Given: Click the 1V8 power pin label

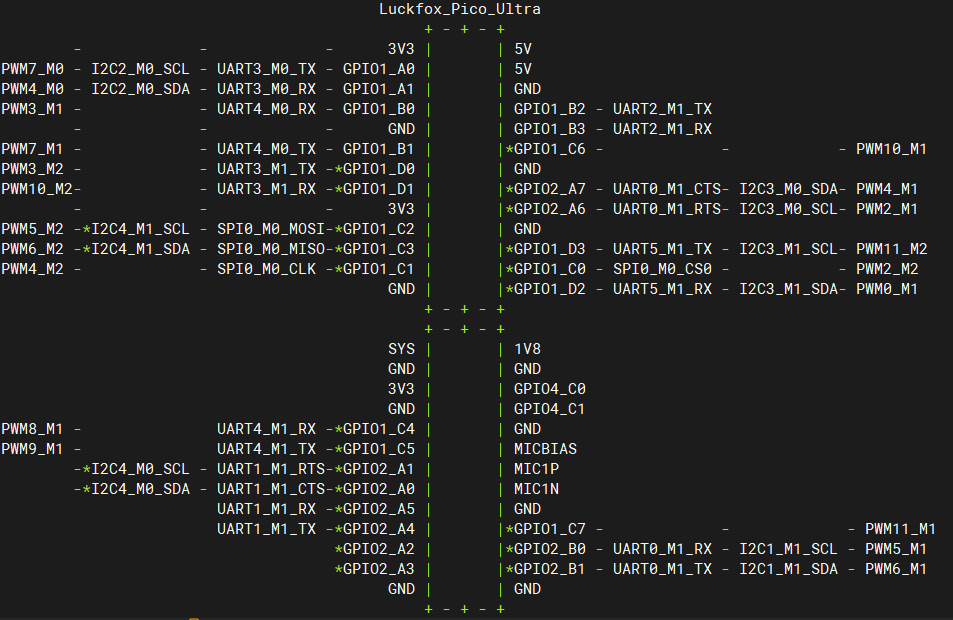Looking at the screenshot, I should click(x=527, y=349).
